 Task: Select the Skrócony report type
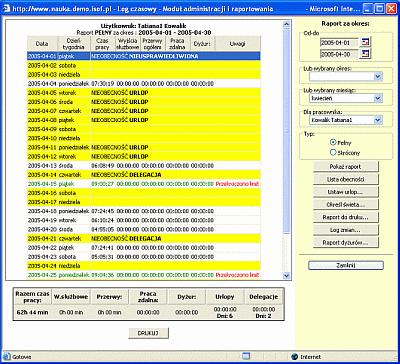(x=333, y=153)
